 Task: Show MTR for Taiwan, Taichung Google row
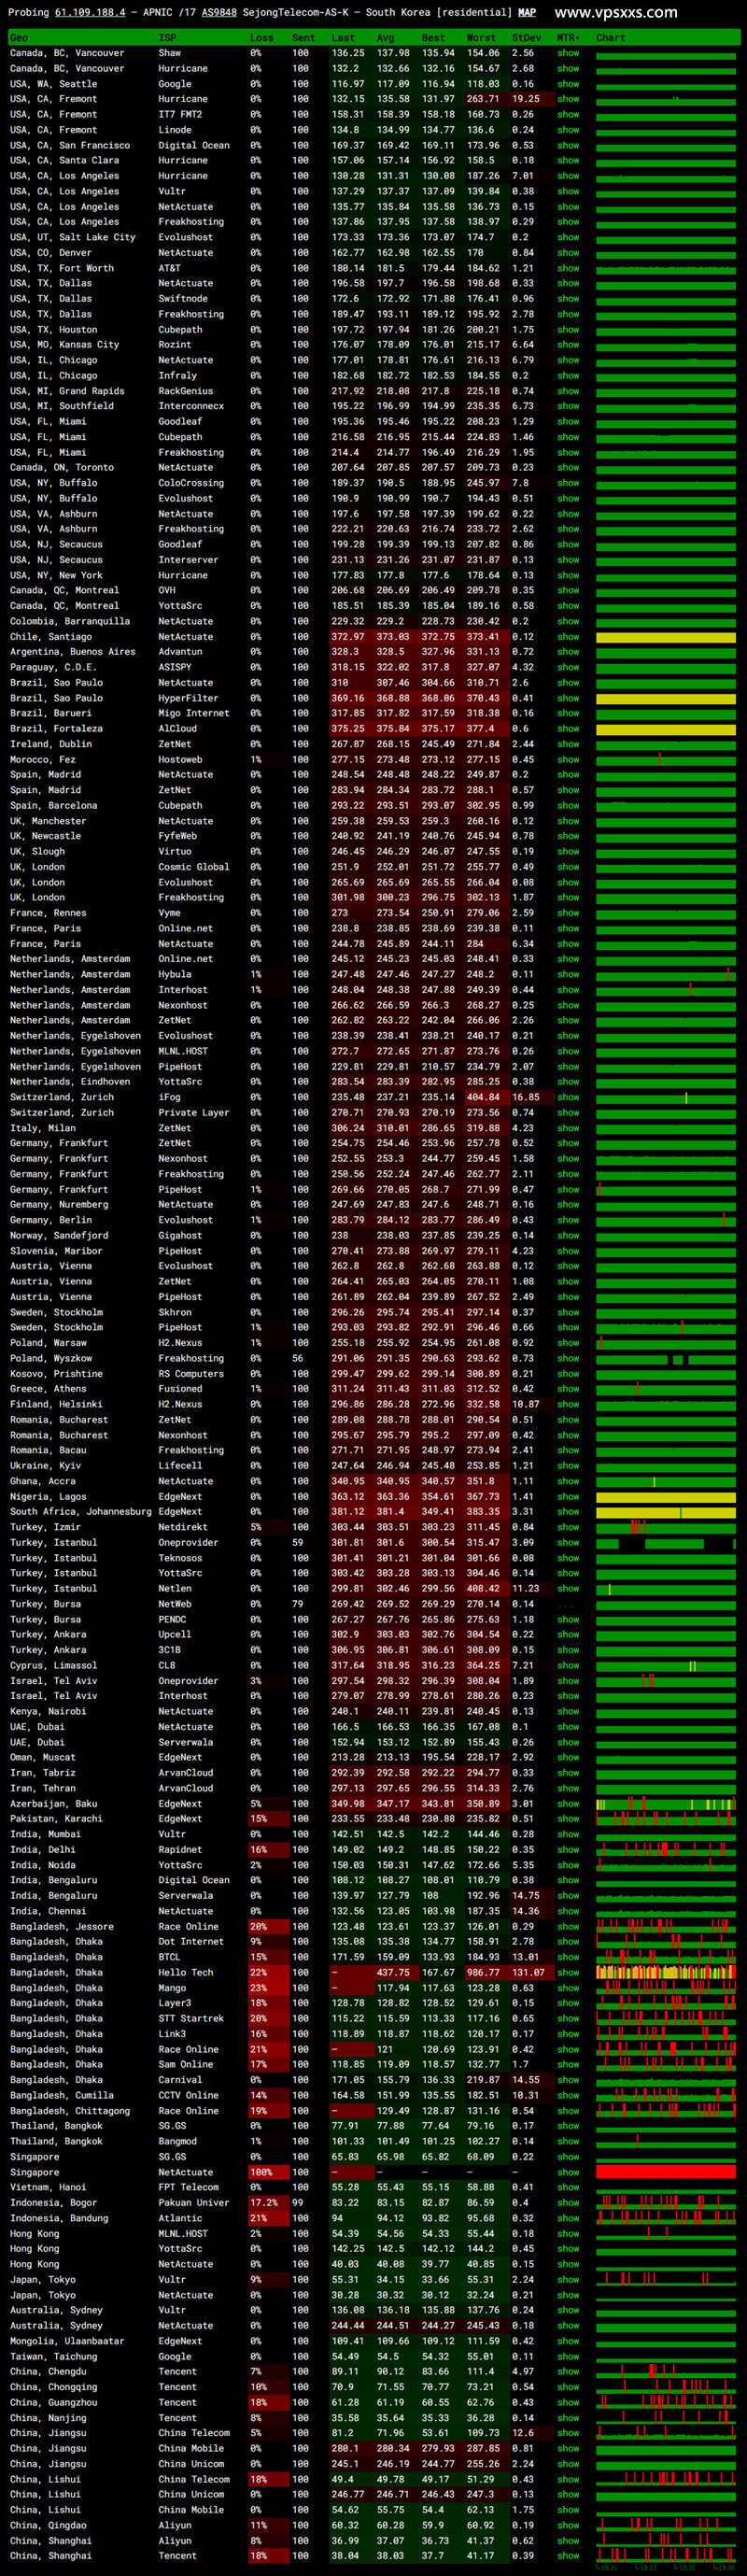pos(568,2356)
